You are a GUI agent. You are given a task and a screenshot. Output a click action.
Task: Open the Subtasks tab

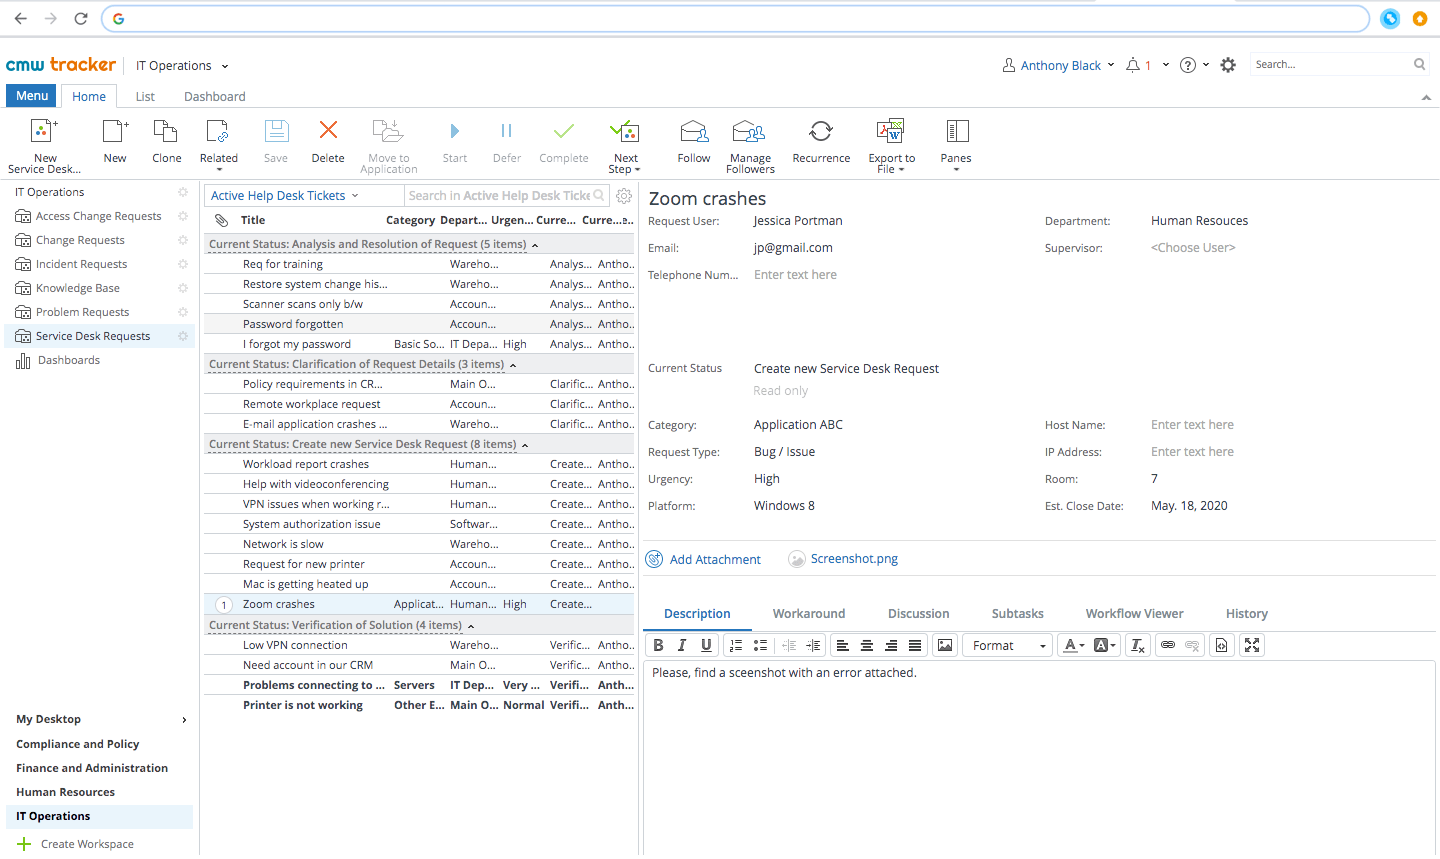[1017, 614]
